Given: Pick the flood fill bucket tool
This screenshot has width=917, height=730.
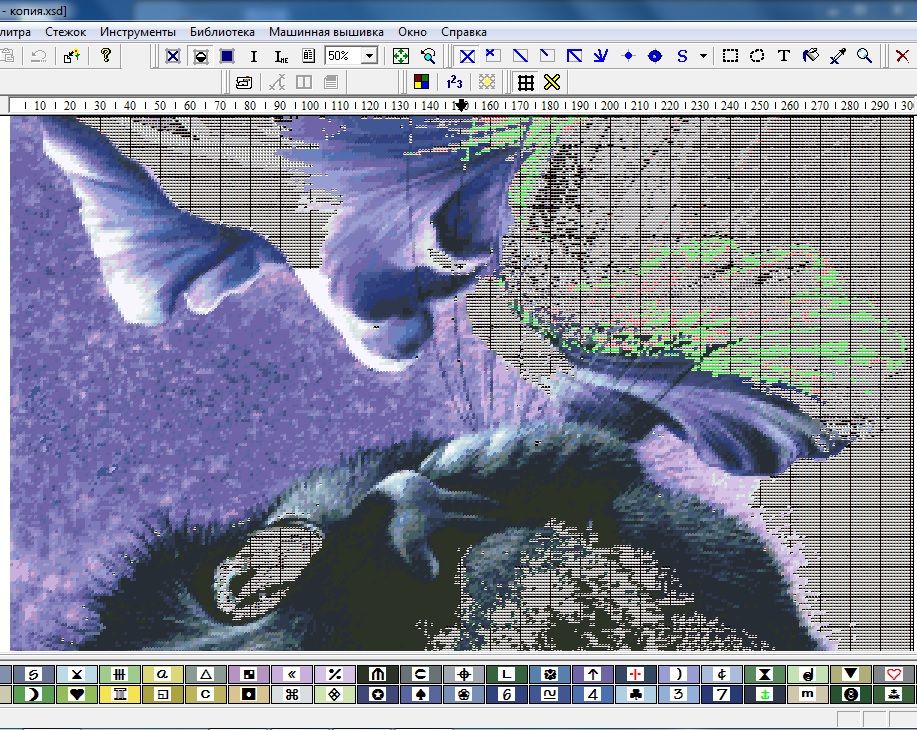Looking at the screenshot, I should (811, 56).
